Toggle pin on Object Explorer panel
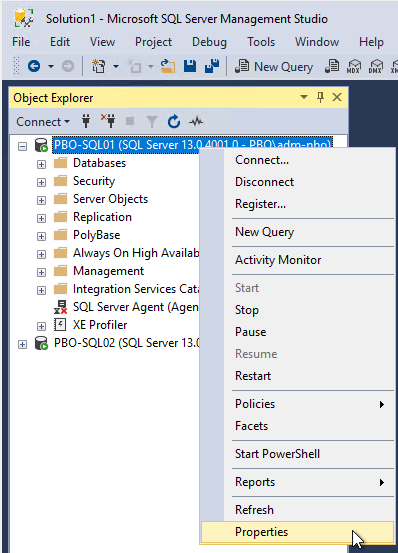 click(x=320, y=97)
